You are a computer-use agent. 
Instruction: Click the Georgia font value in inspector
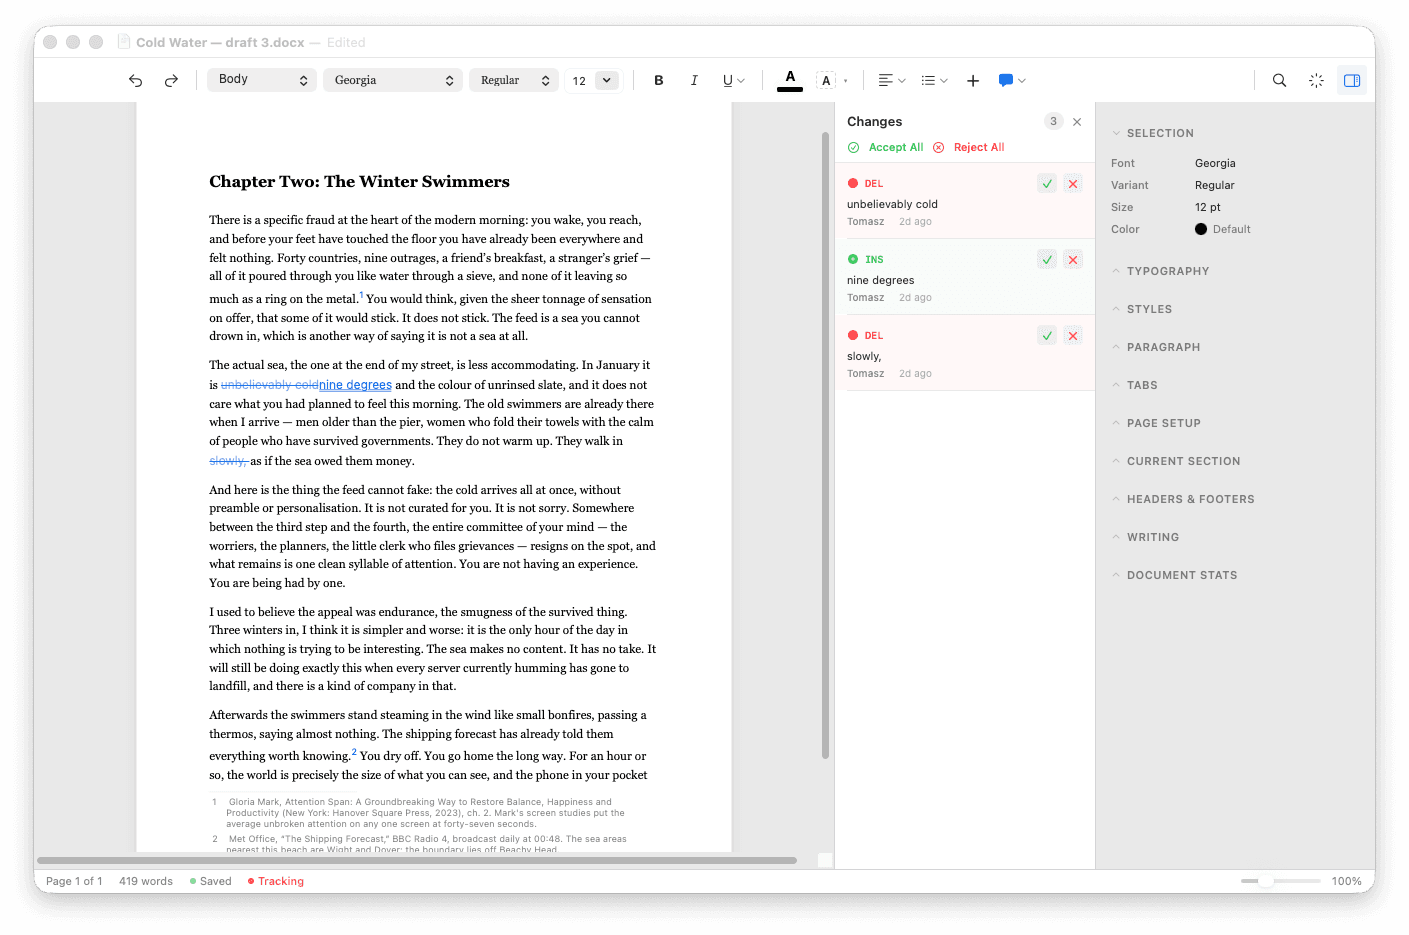[x=1215, y=163]
